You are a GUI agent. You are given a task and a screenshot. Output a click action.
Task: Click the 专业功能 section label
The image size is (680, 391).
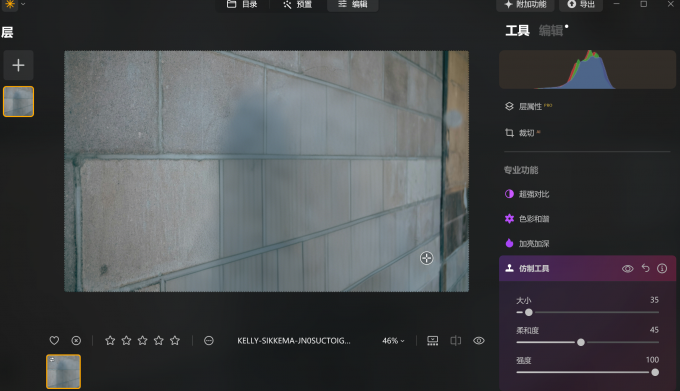pos(521,170)
